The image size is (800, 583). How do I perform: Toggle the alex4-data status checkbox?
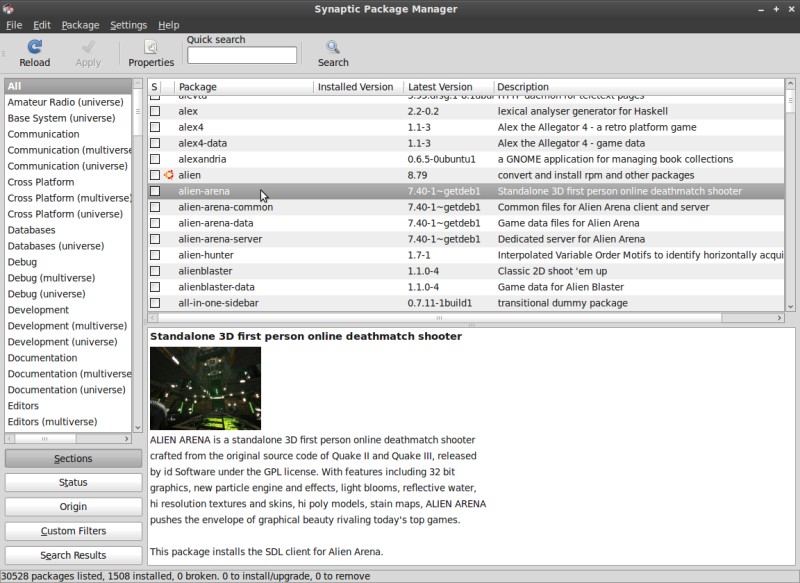coord(155,143)
